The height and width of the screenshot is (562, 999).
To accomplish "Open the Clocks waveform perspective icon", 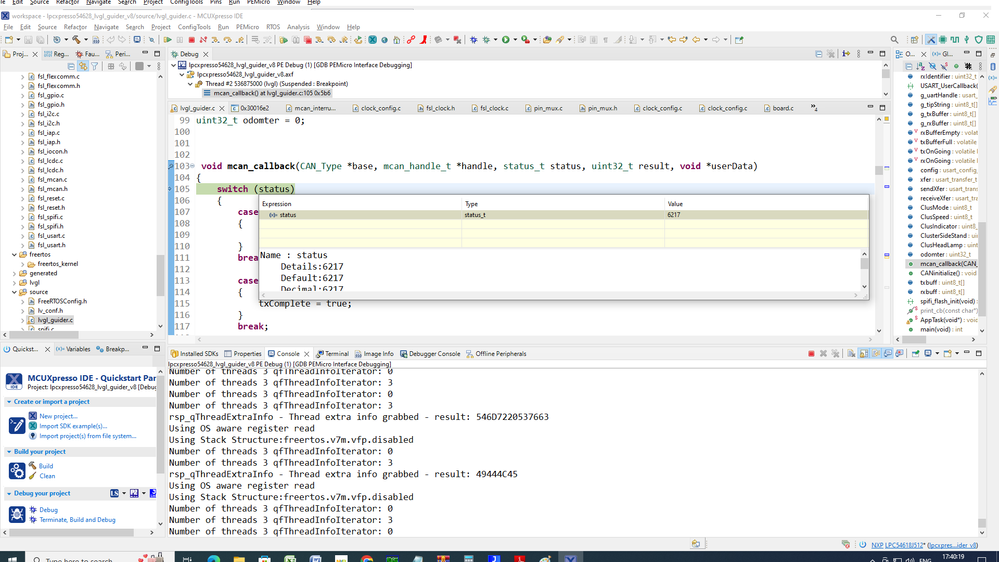I will [954, 40].
